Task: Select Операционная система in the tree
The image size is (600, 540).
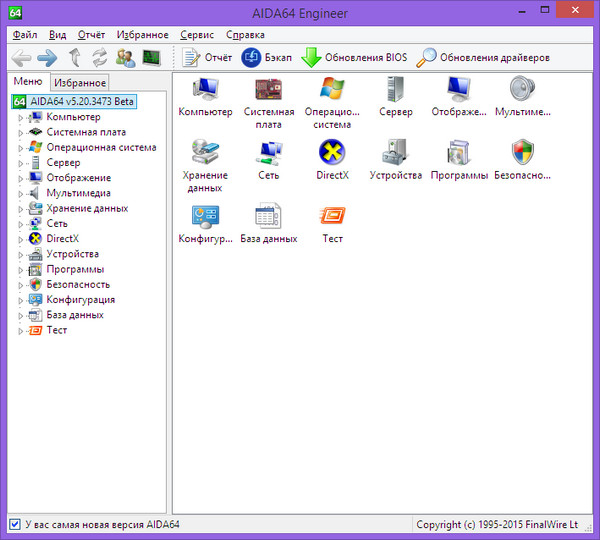Action: [101, 147]
